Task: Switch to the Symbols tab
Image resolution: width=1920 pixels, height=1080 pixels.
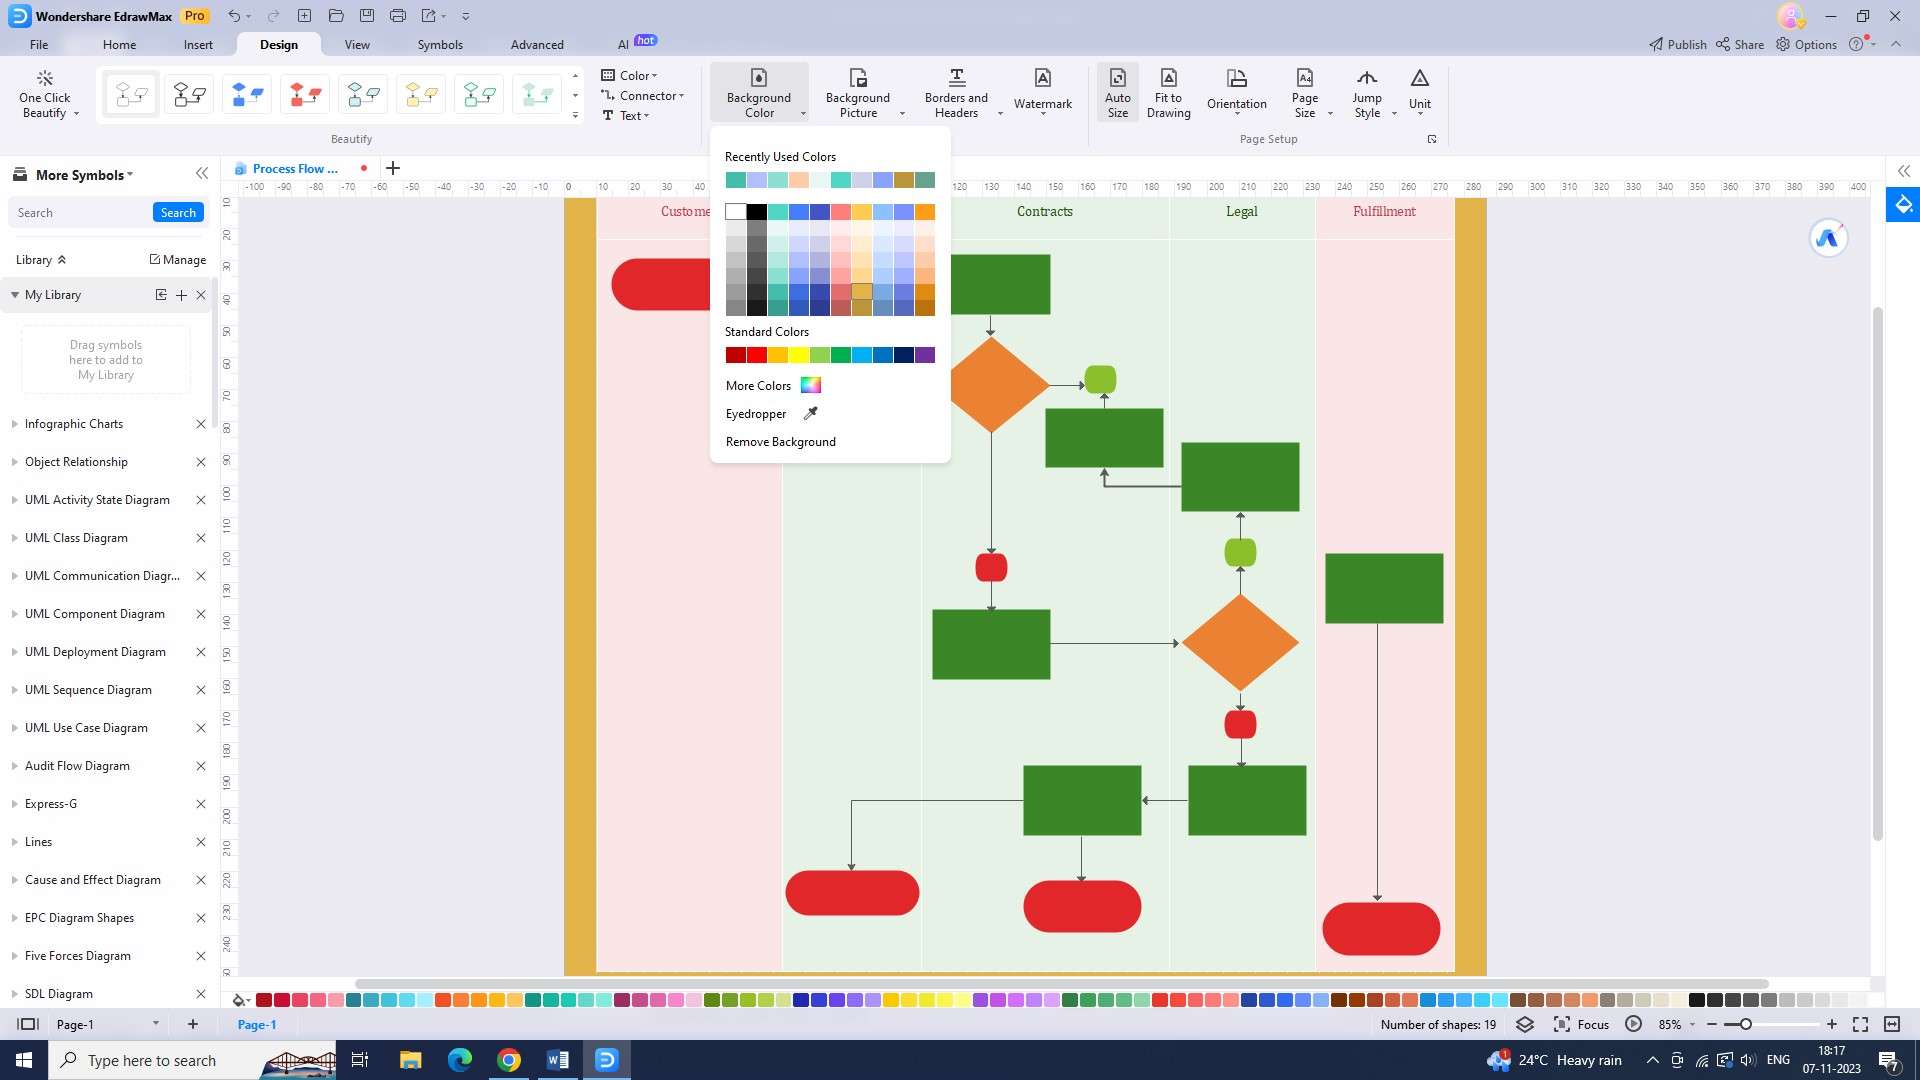Action: click(x=440, y=45)
